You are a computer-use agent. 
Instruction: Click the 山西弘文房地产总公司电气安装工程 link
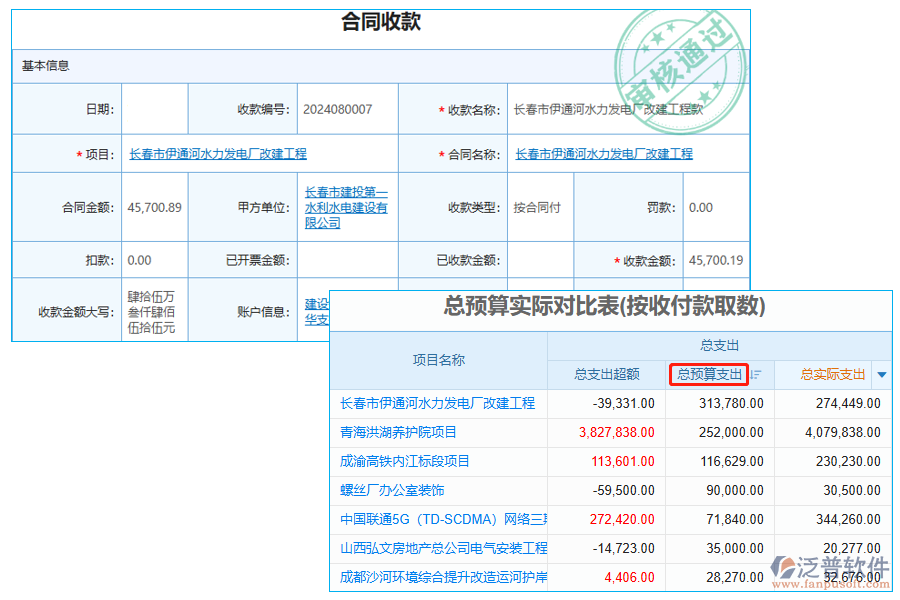click(444, 548)
